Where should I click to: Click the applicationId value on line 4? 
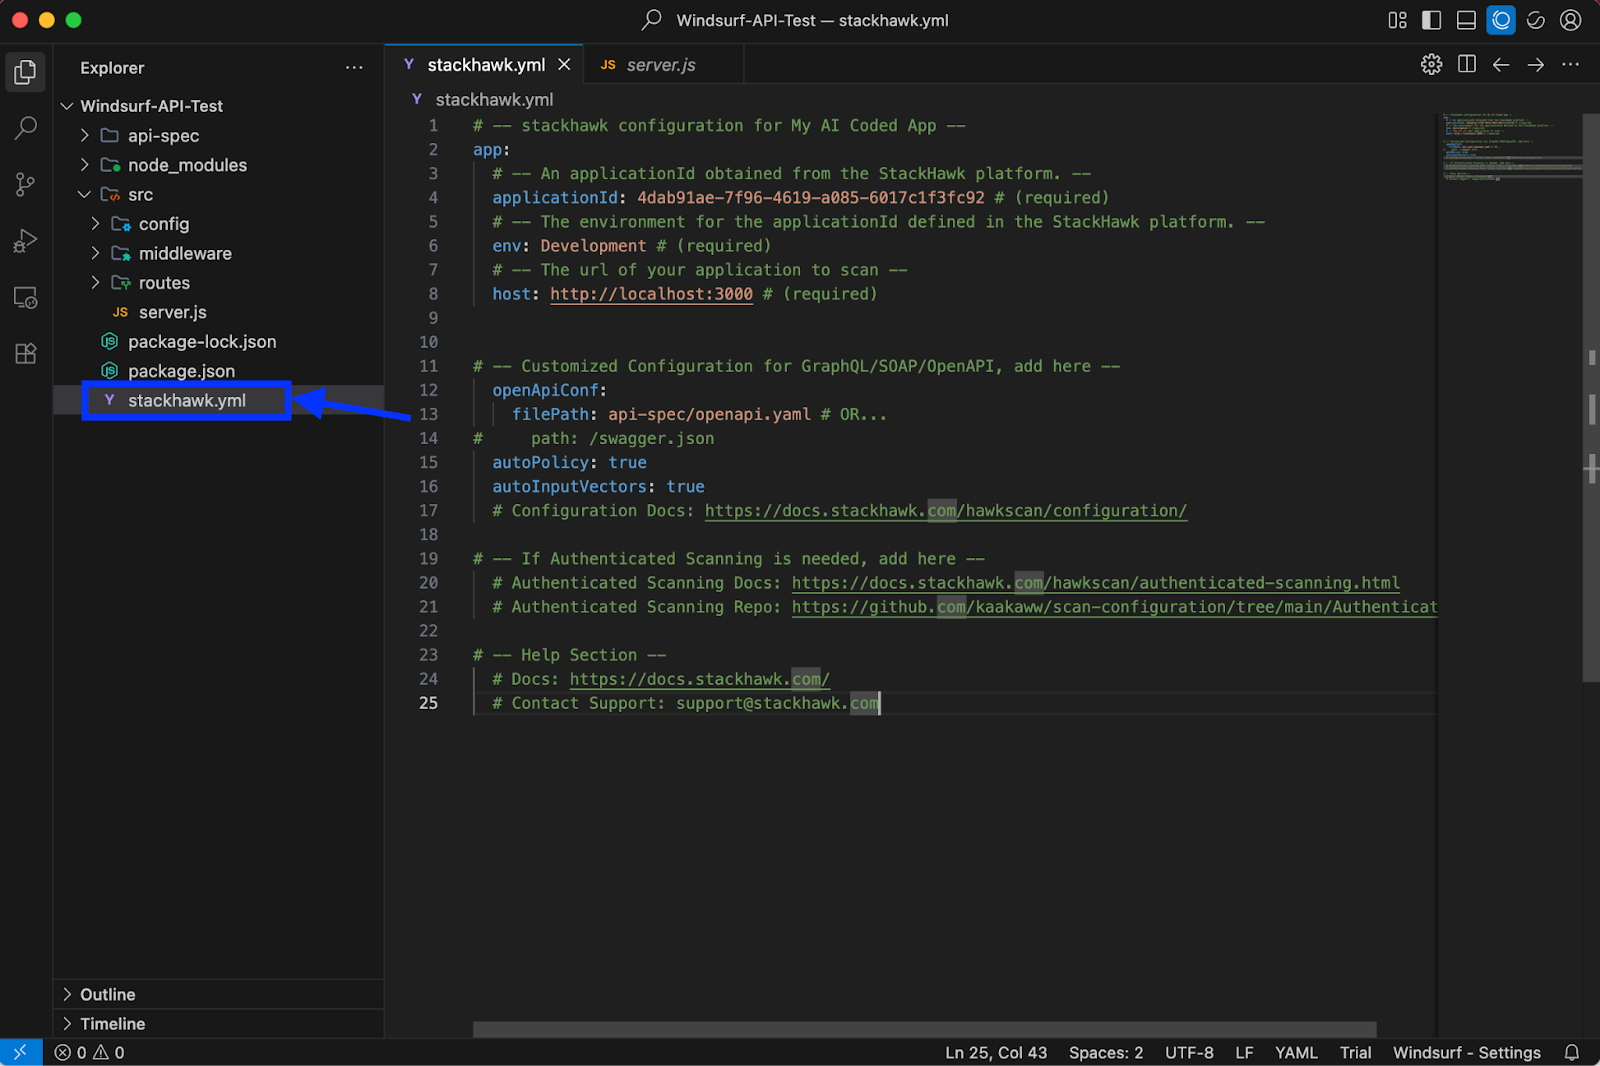click(810, 198)
